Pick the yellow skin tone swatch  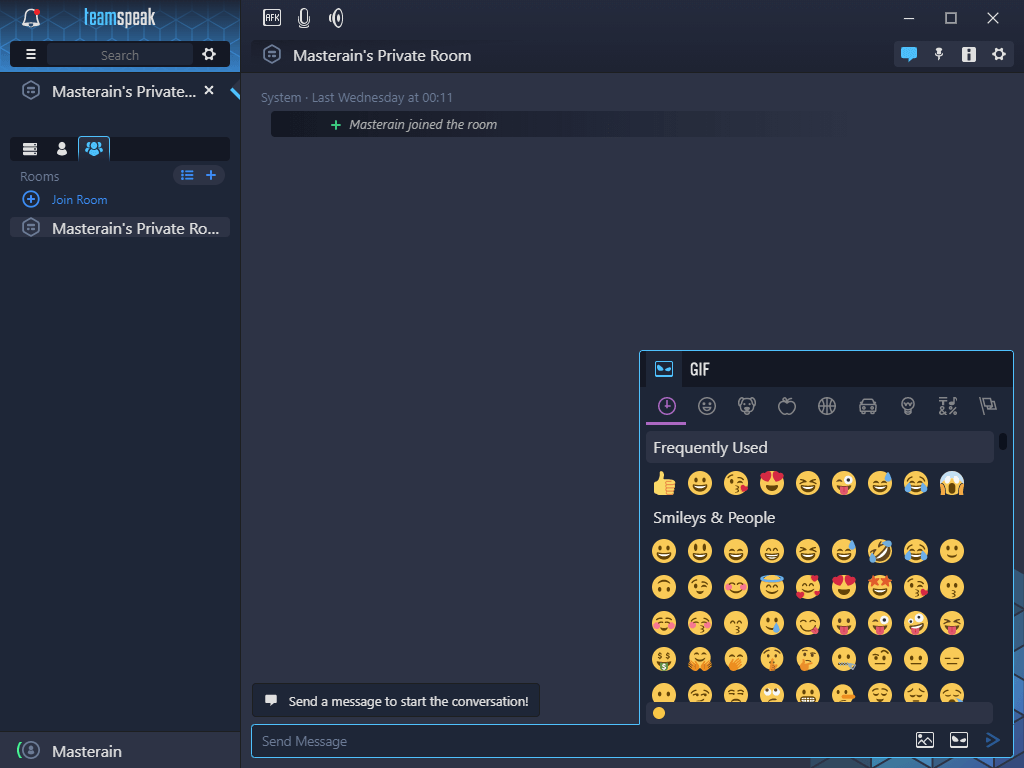[x=659, y=713]
